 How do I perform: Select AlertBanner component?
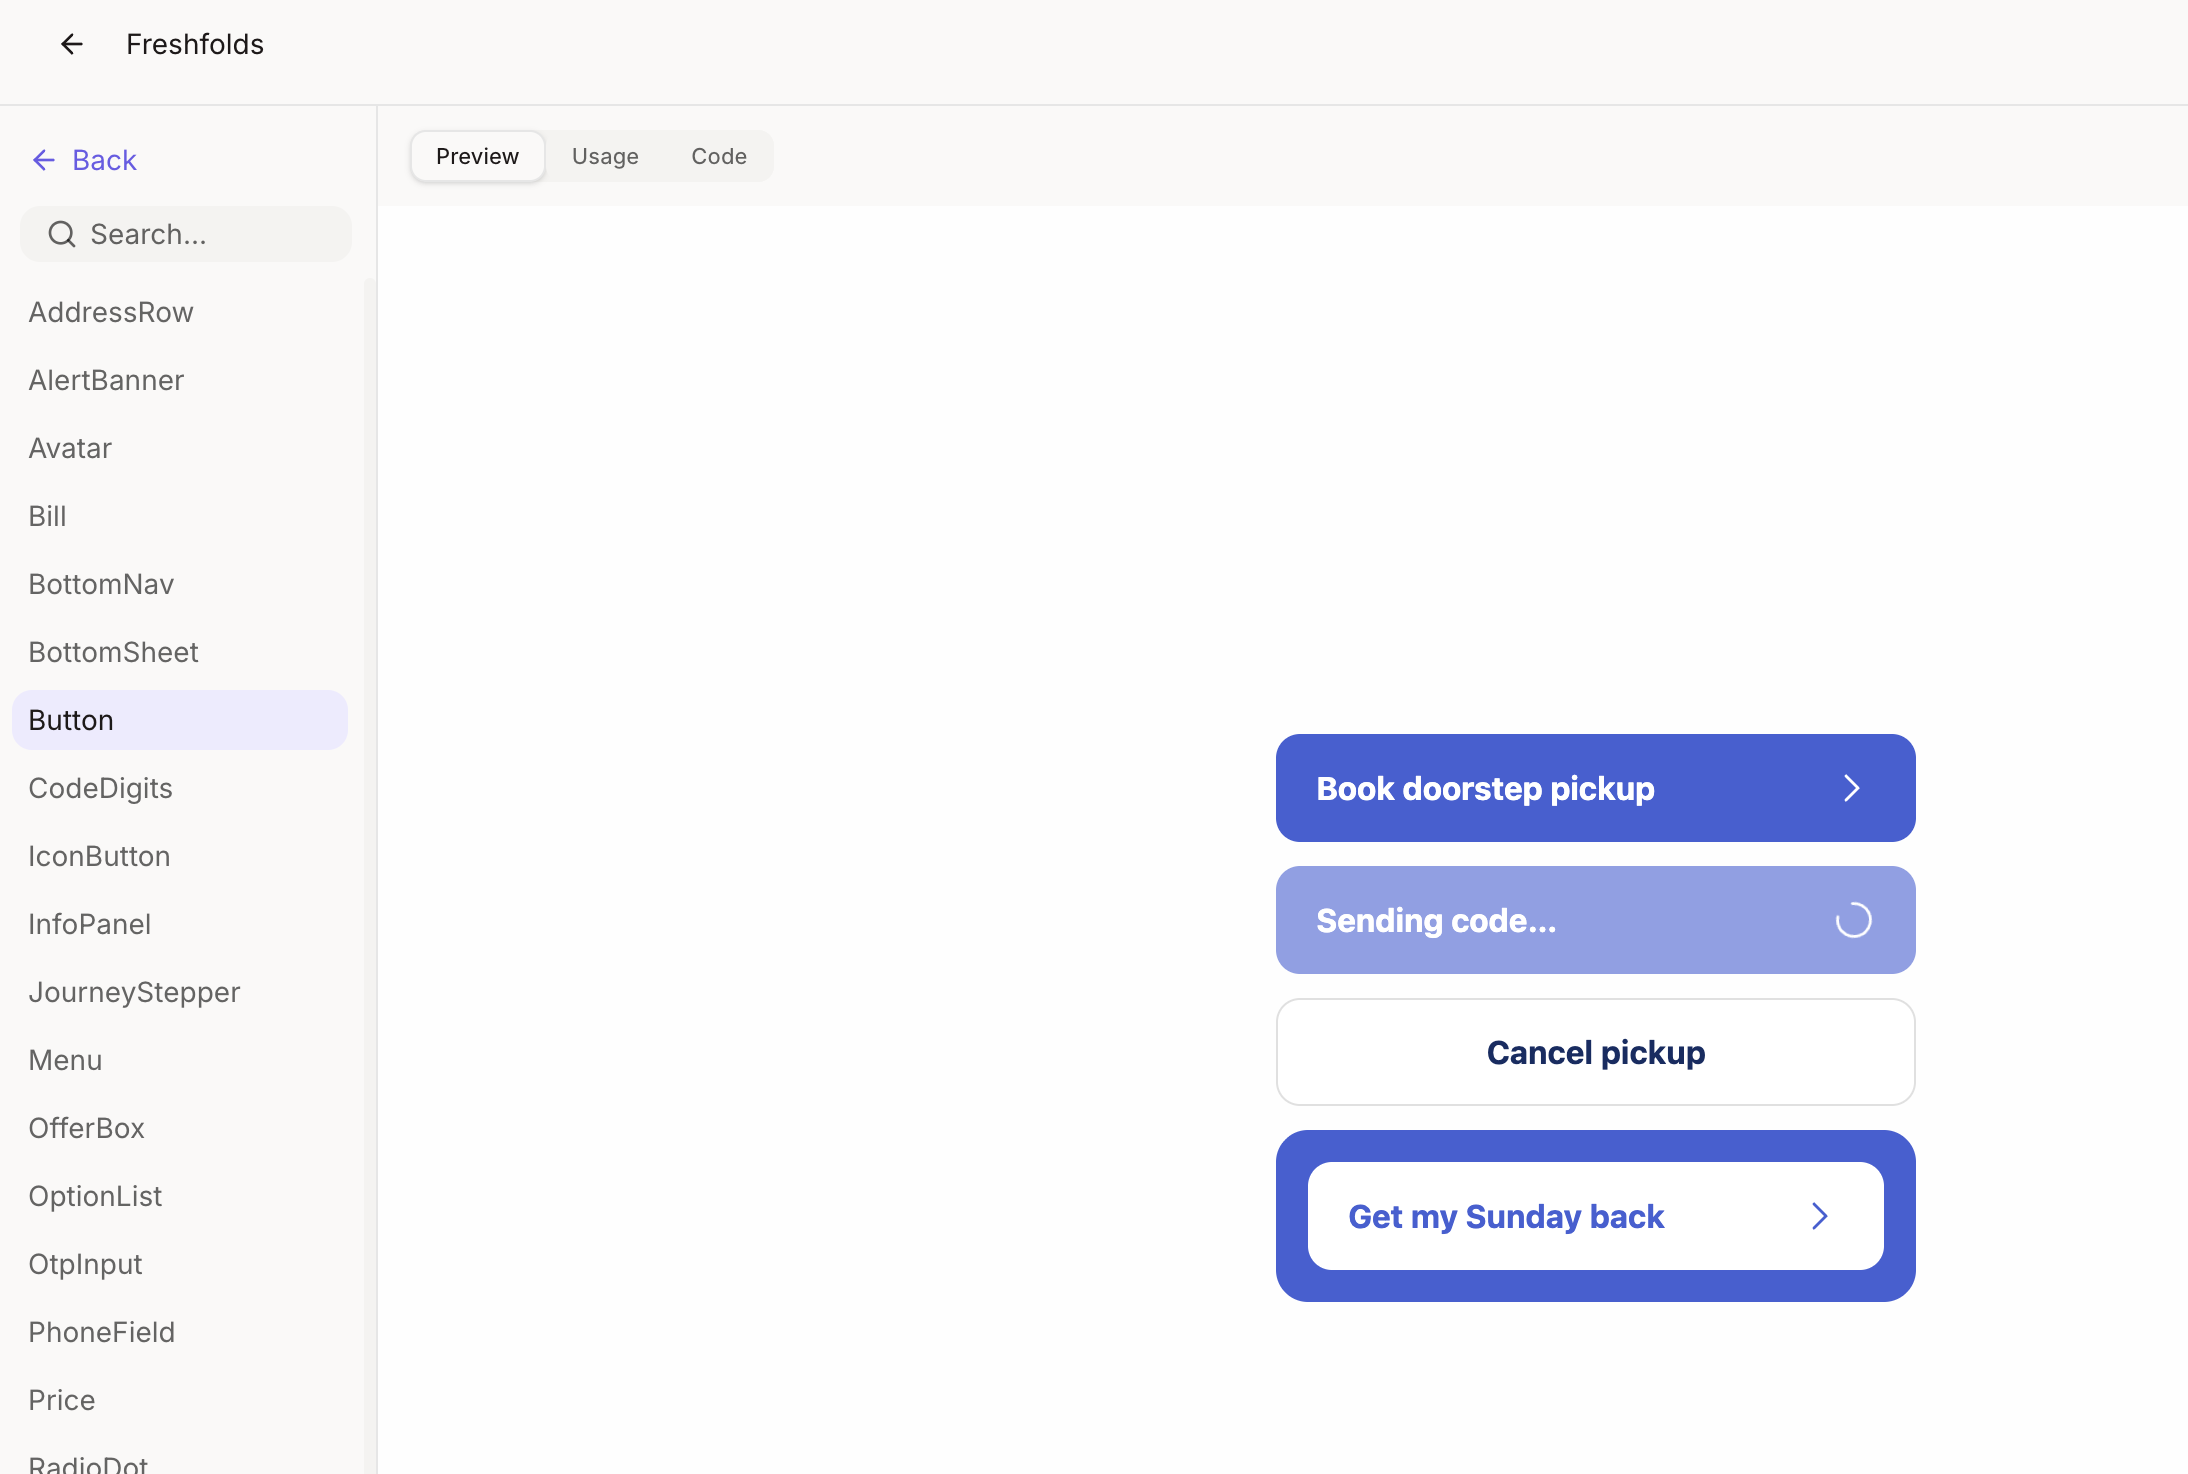click(180, 380)
